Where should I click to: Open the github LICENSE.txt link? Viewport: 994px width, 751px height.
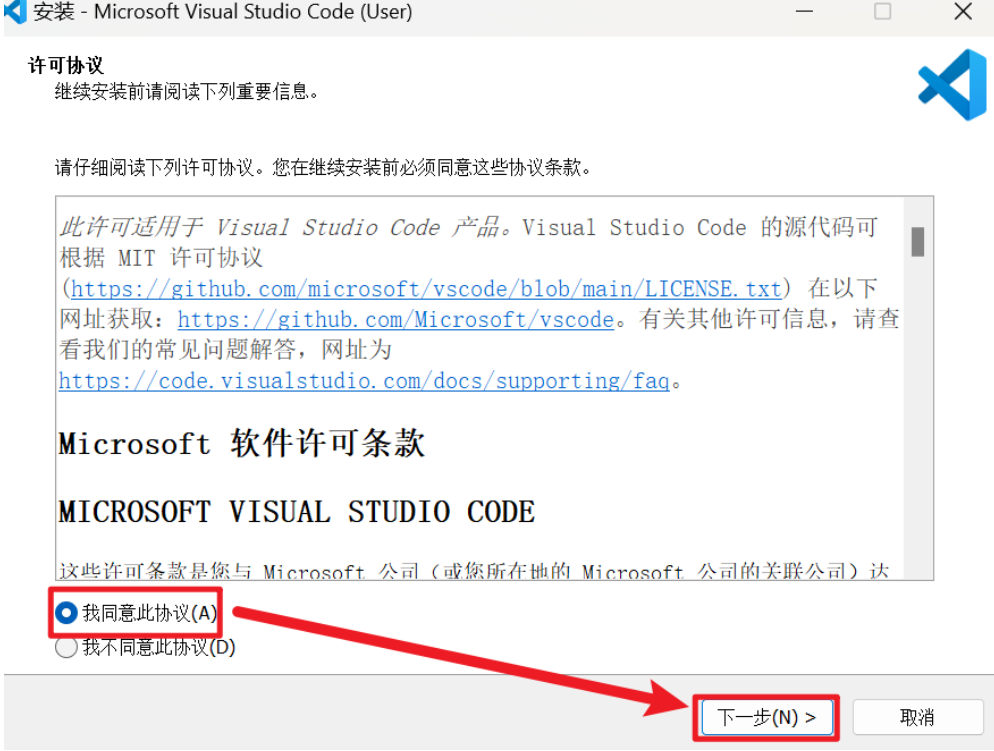pyautogui.click(x=425, y=289)
